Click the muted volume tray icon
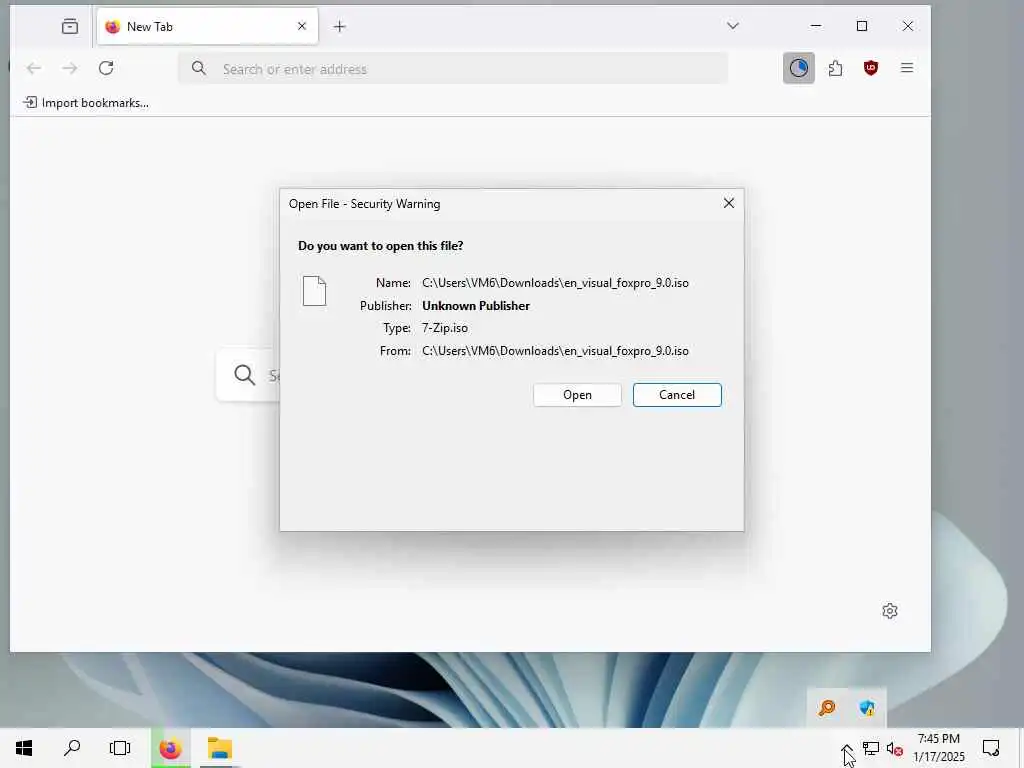Viewport: 1024px width, 768px height. [x=895, y=749]
